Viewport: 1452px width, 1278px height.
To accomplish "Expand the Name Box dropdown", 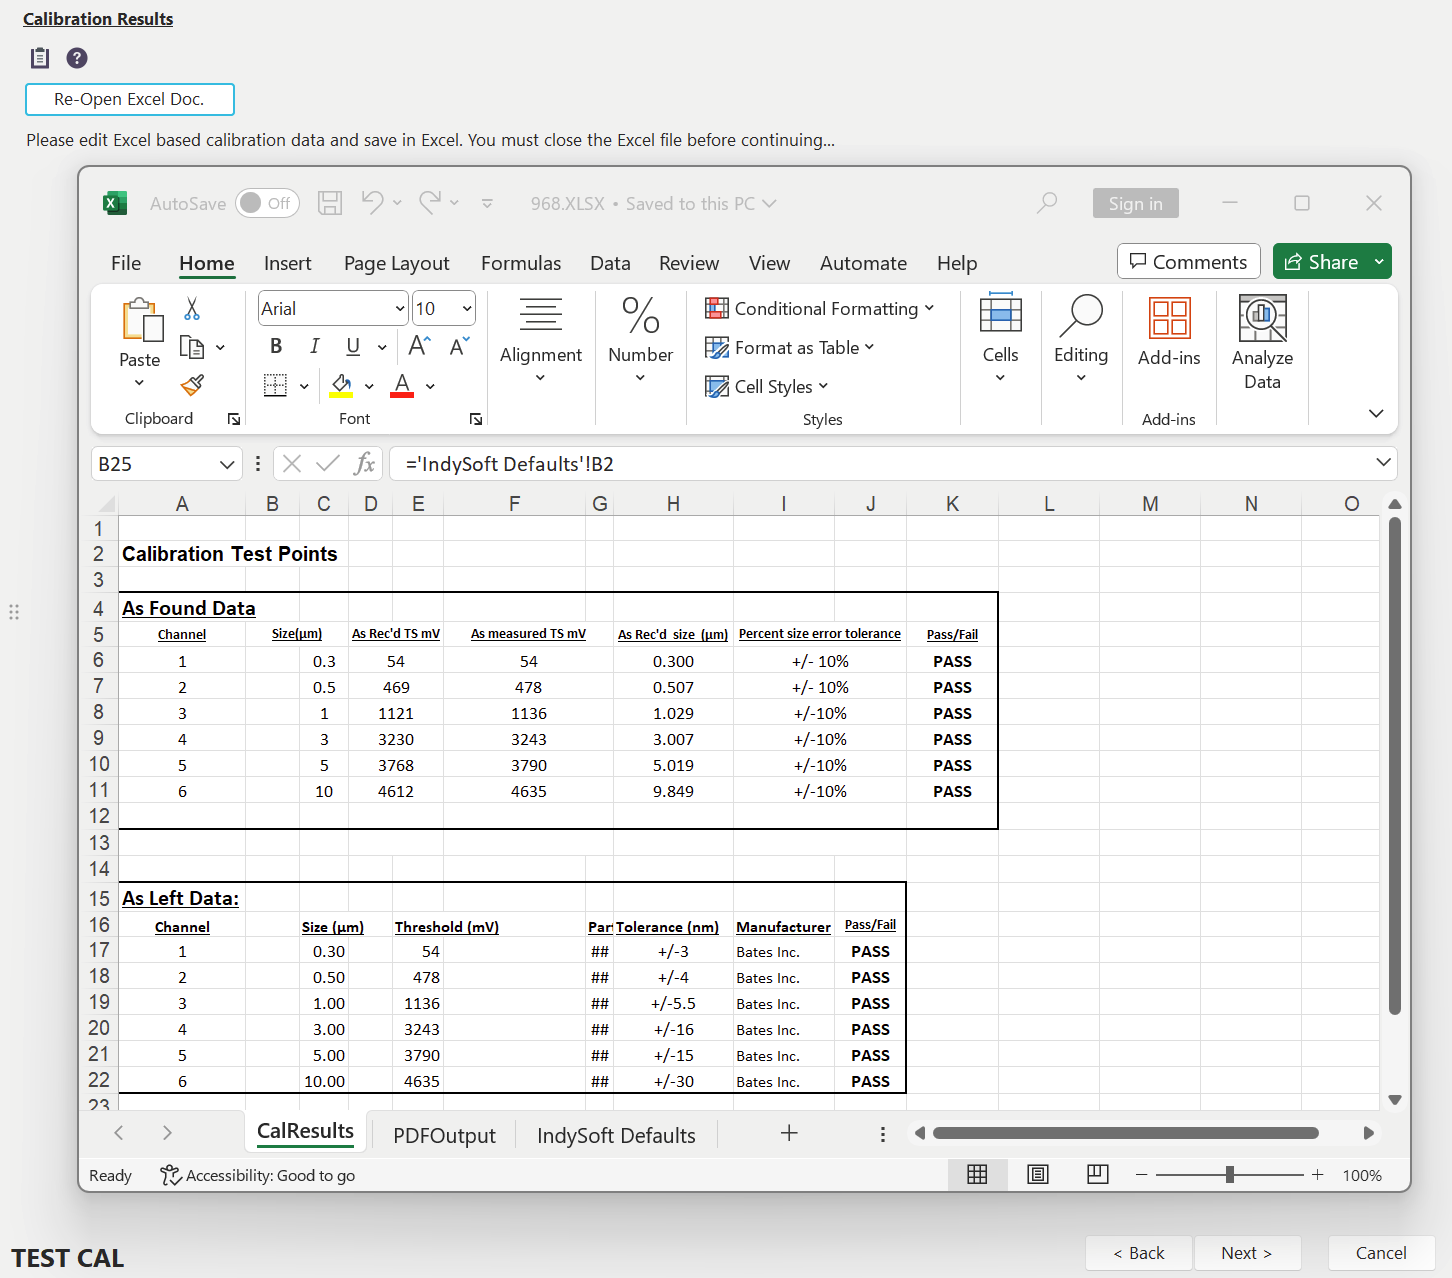I will (x=227, y=464).
